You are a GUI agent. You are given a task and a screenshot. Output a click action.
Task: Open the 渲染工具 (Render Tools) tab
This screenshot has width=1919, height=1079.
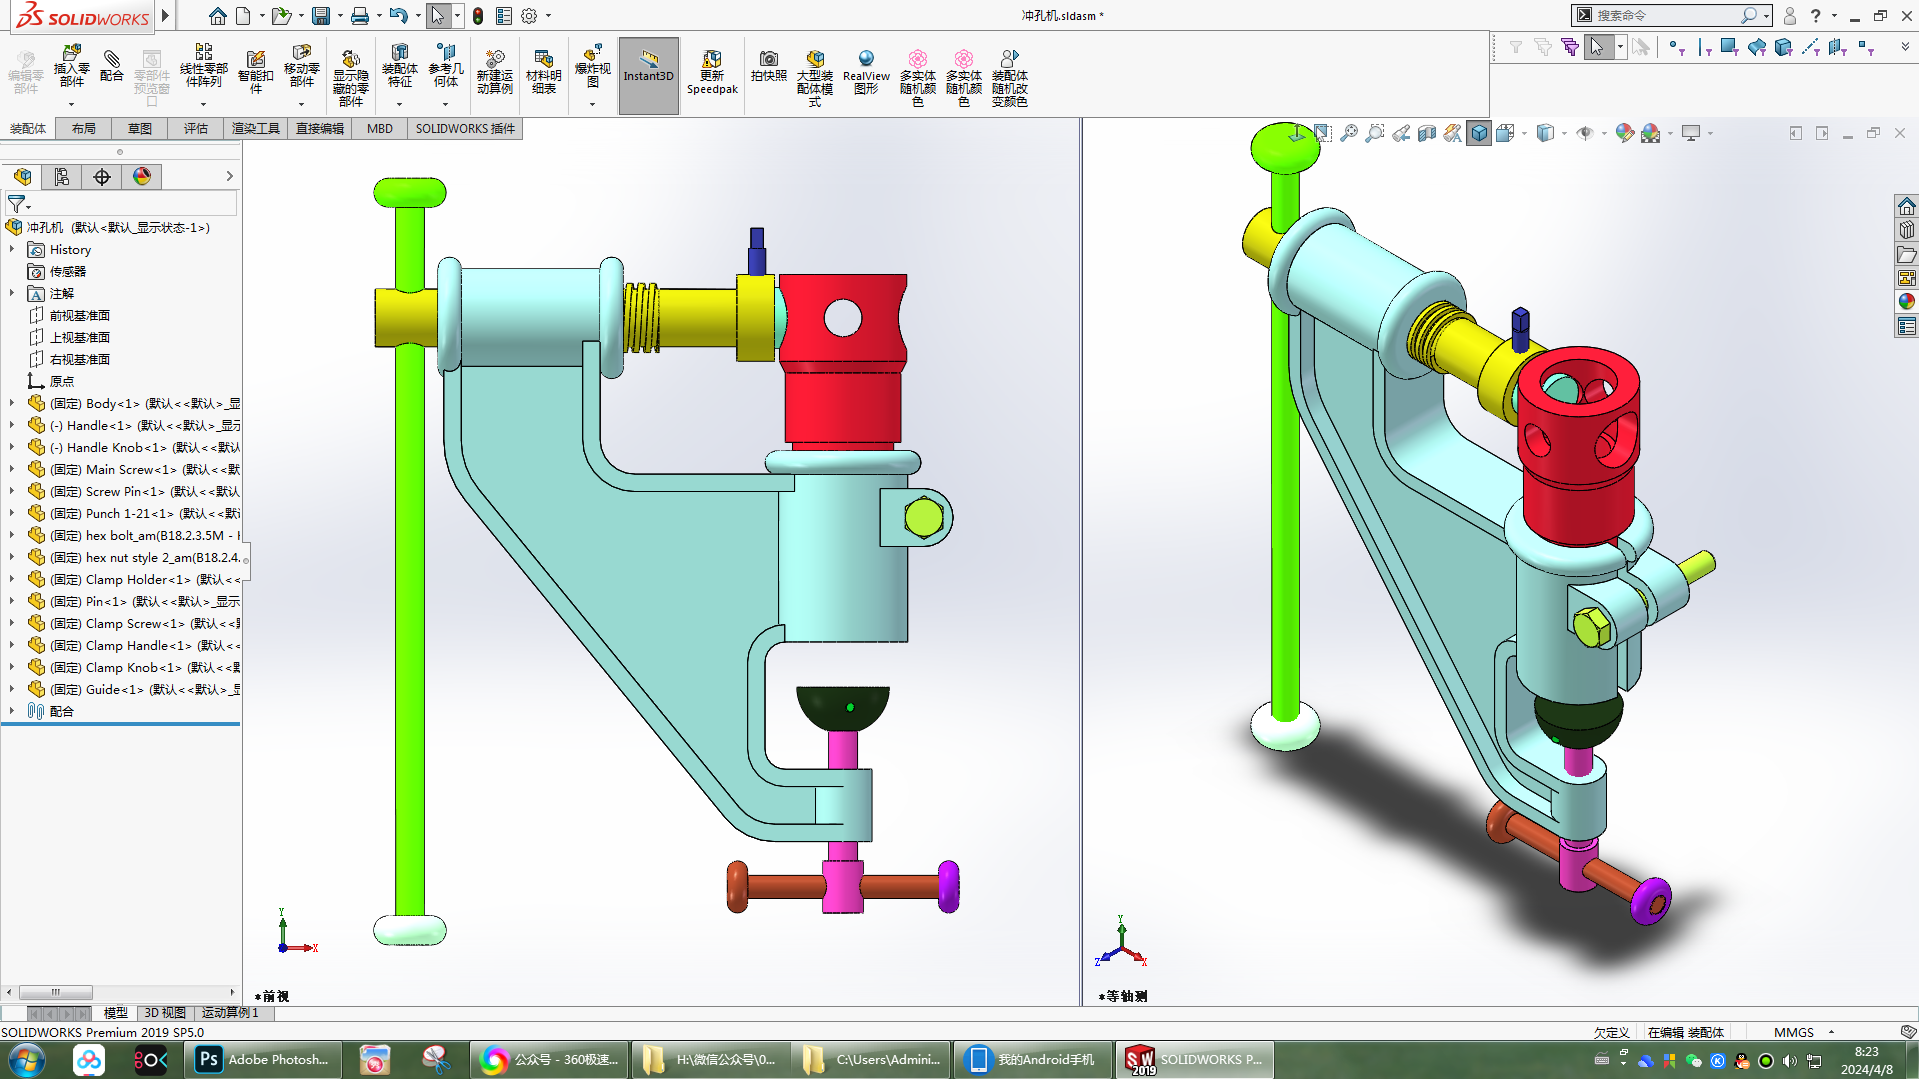coord(256,129)
